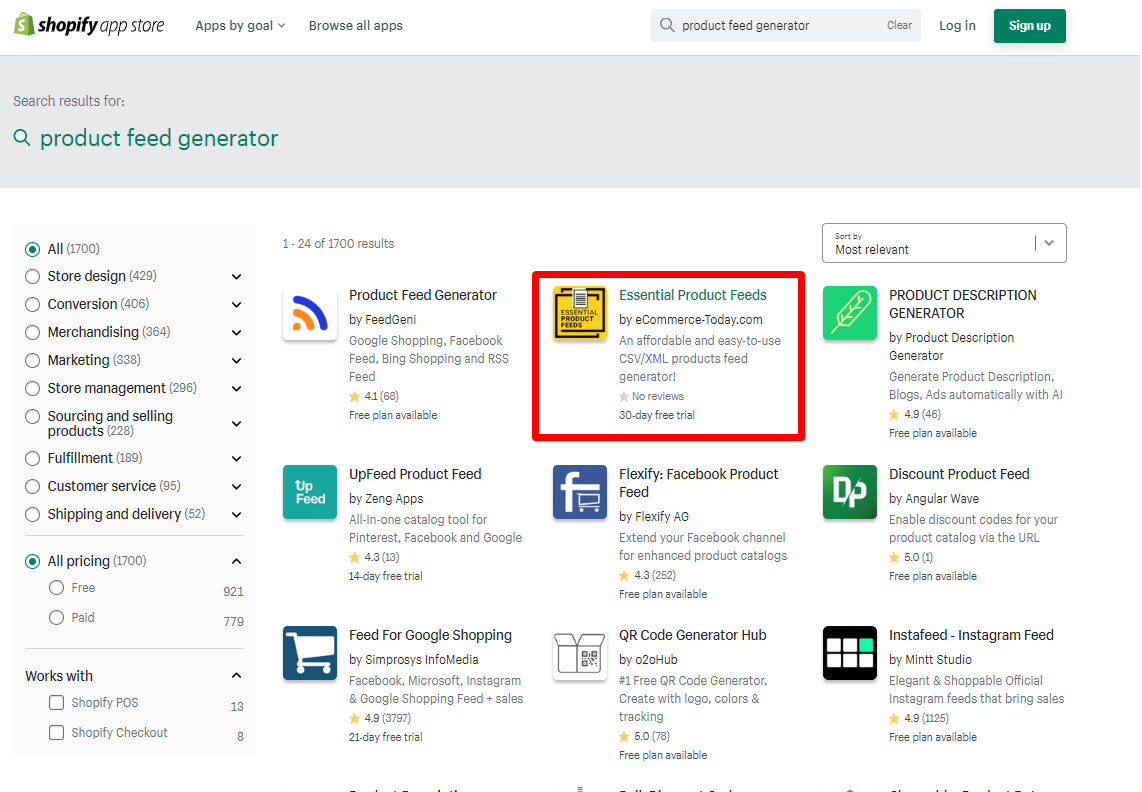
Task: Select the Paid pricing radio
Action: 56,617
